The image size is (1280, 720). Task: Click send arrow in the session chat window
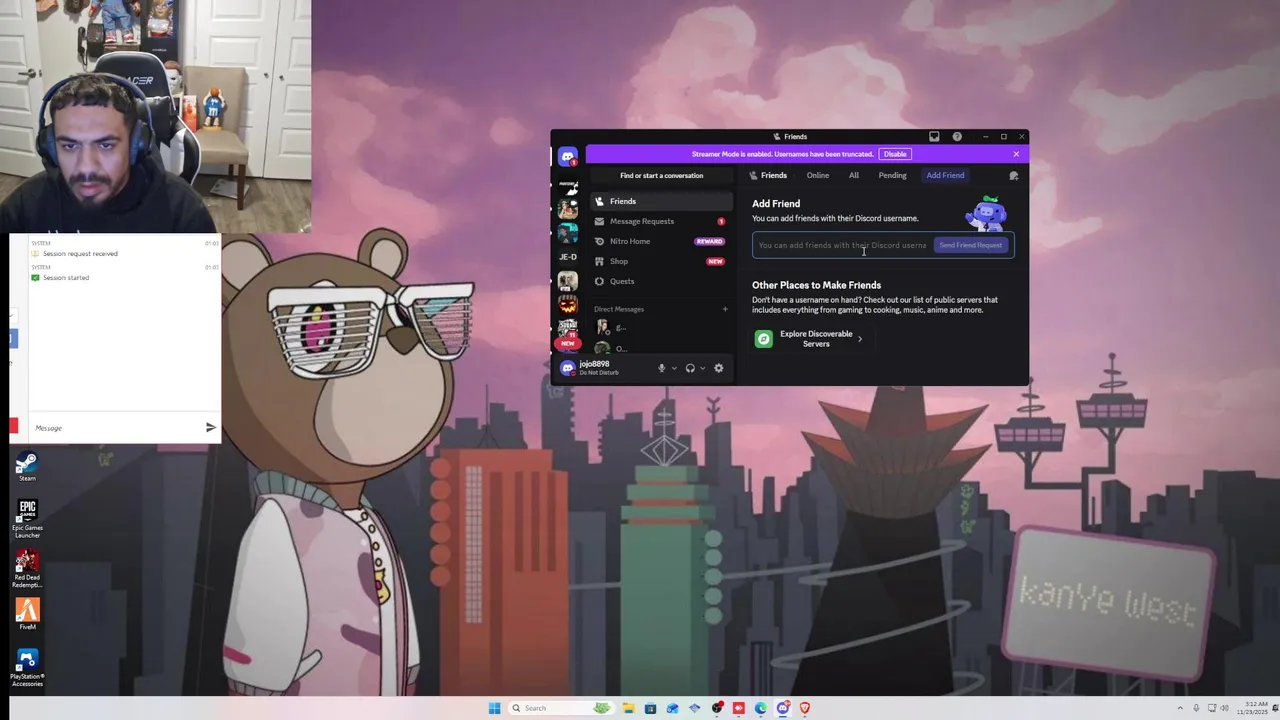tap(211, 428)
